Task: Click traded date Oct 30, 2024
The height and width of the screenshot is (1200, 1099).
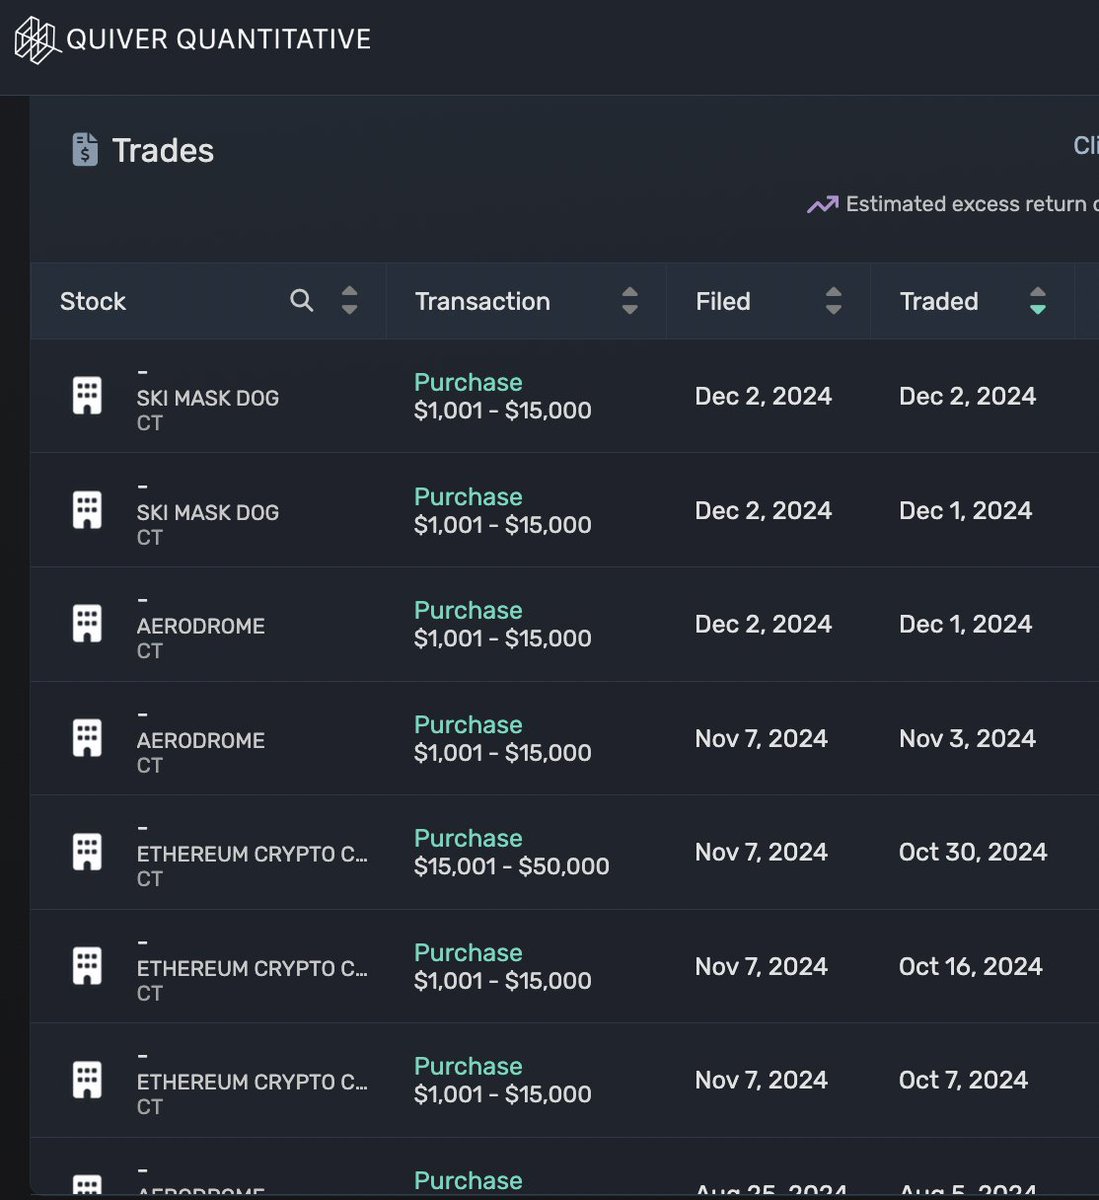Action: pos(973,852)
